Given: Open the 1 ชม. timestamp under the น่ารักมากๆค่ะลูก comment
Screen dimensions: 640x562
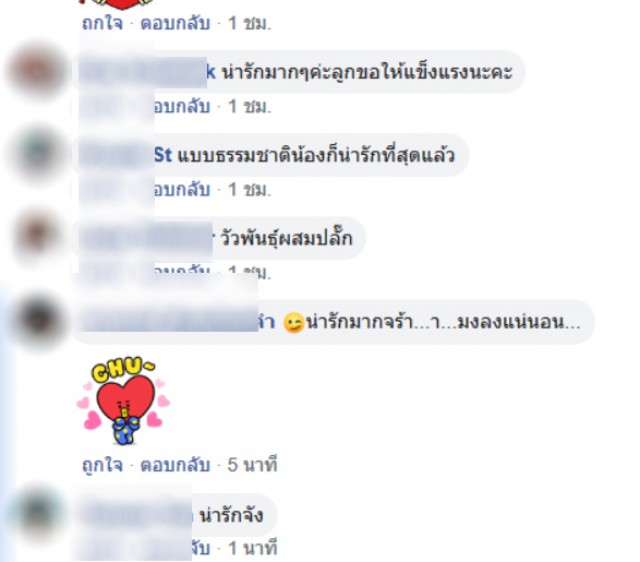Looking at the screenshot, I should tap(249, 107).
